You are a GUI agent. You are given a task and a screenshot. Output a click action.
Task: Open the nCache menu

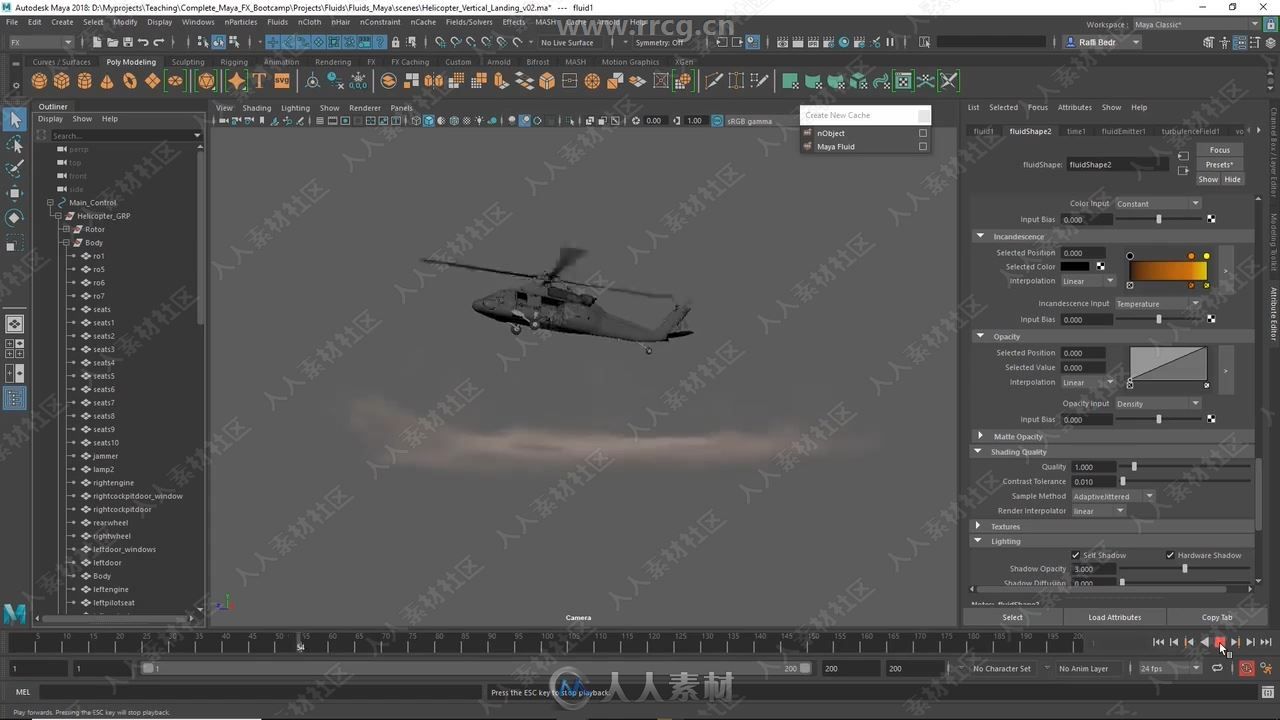[x=423, y=21]
